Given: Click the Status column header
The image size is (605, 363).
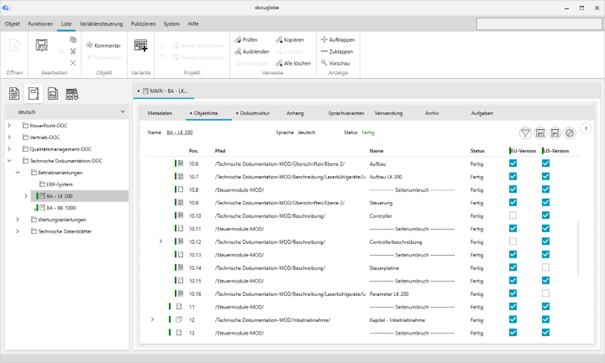Looking at the screenshot, I should pos(477,151).
